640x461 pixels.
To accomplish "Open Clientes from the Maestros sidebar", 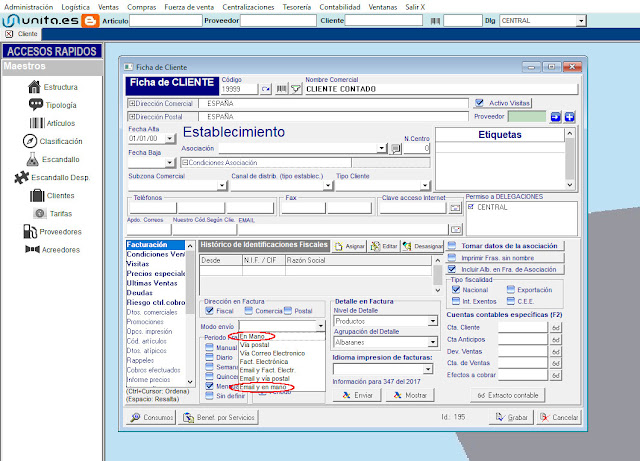I will [x=59, y=196].
